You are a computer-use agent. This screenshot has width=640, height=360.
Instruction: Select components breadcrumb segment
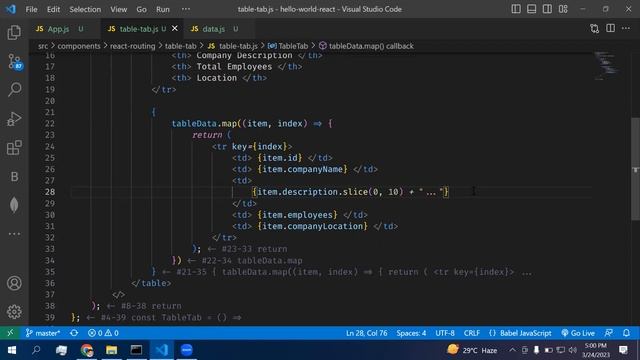tap(79, 46)
